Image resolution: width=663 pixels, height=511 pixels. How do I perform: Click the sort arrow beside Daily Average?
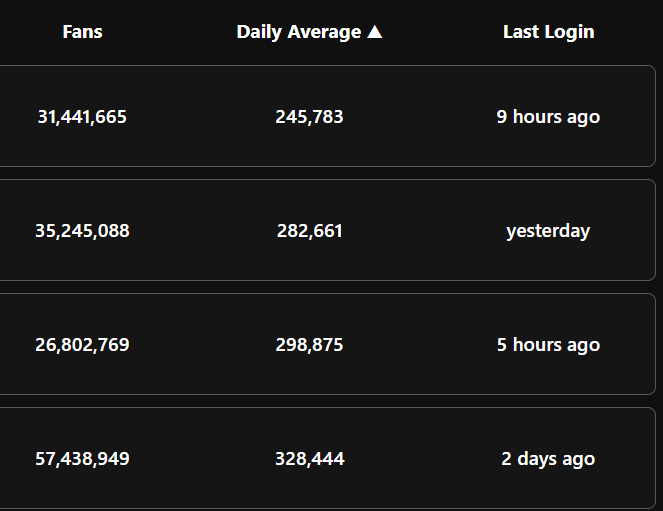point(375,32)
